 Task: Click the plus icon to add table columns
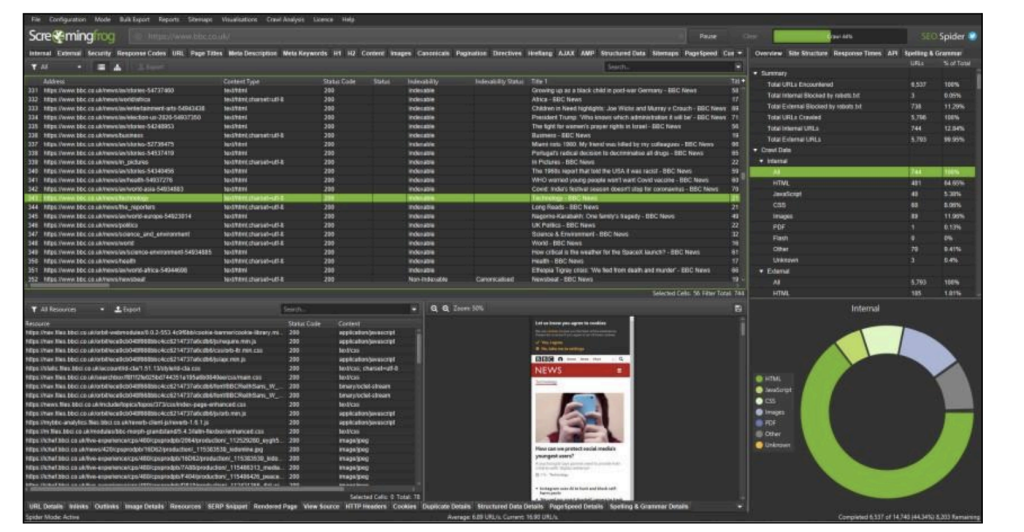742,80
